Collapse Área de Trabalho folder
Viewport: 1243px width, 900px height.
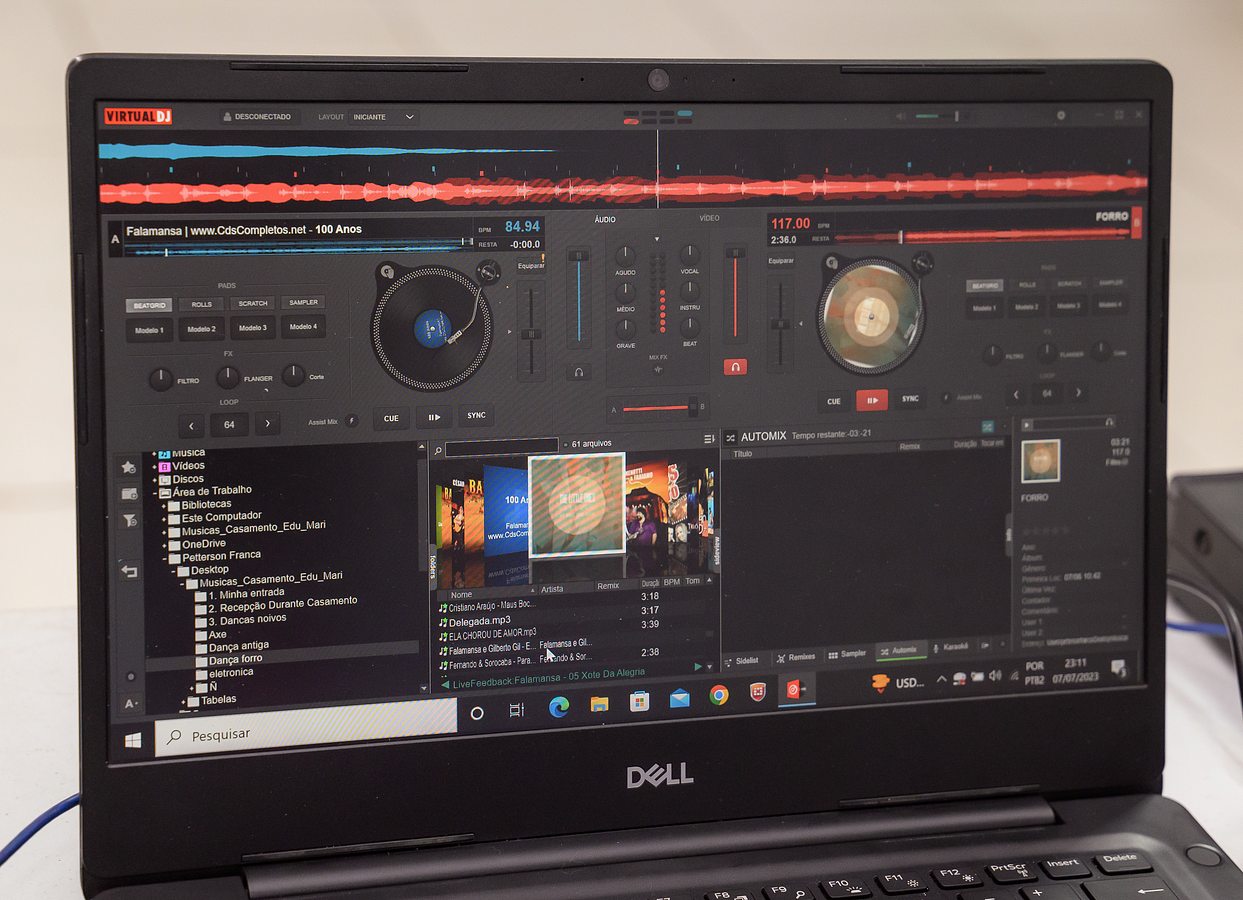[x=154, y=492]
